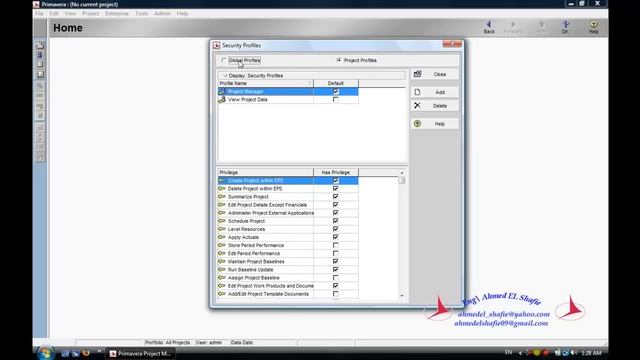Image resolution: width=640 pixels, height=360 pixels.
Task: Click the green help icon in the dialog
Action: tap(417, 124)
